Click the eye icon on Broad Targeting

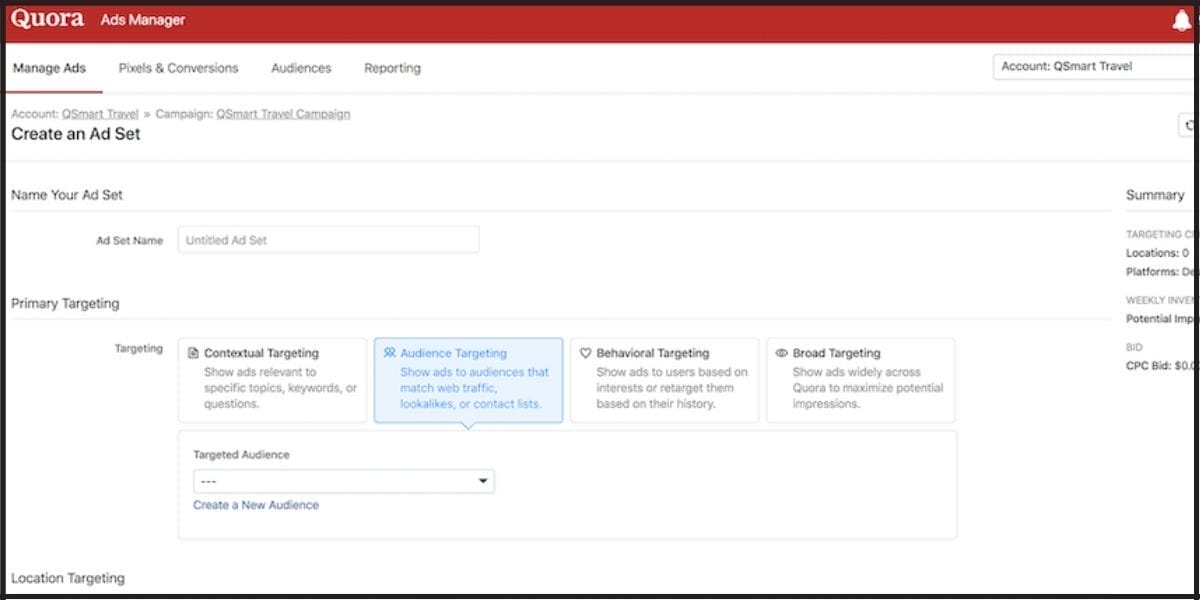tap(781, 352)
